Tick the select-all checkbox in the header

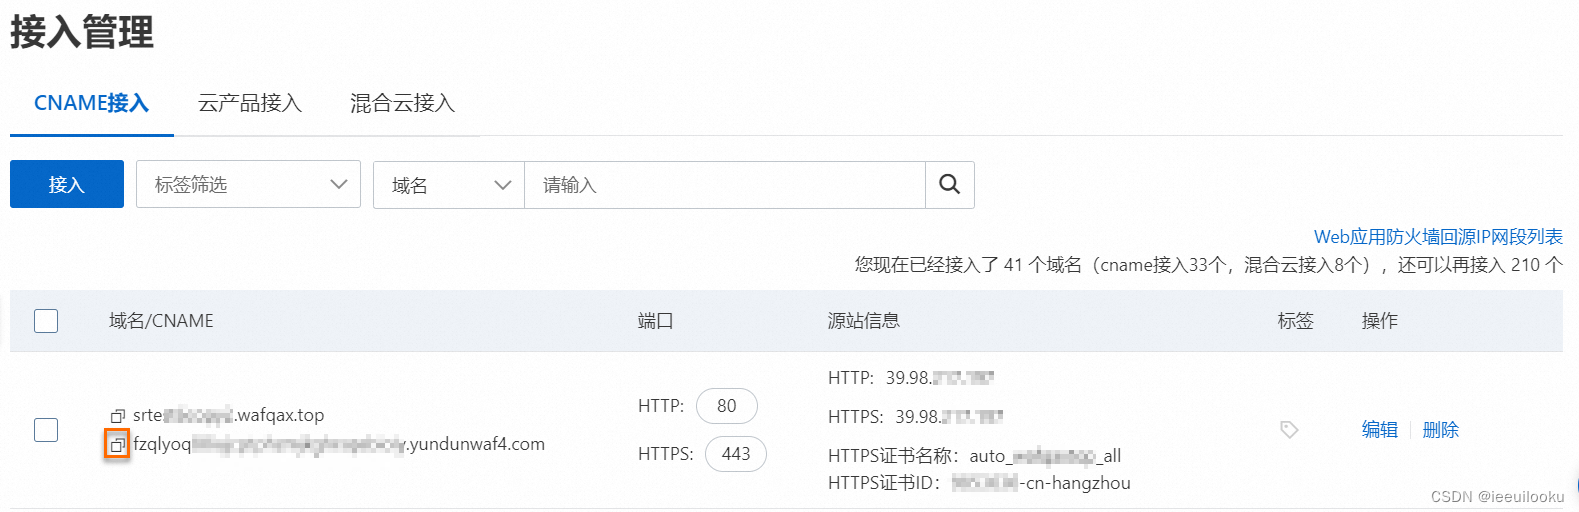(46, 321)
